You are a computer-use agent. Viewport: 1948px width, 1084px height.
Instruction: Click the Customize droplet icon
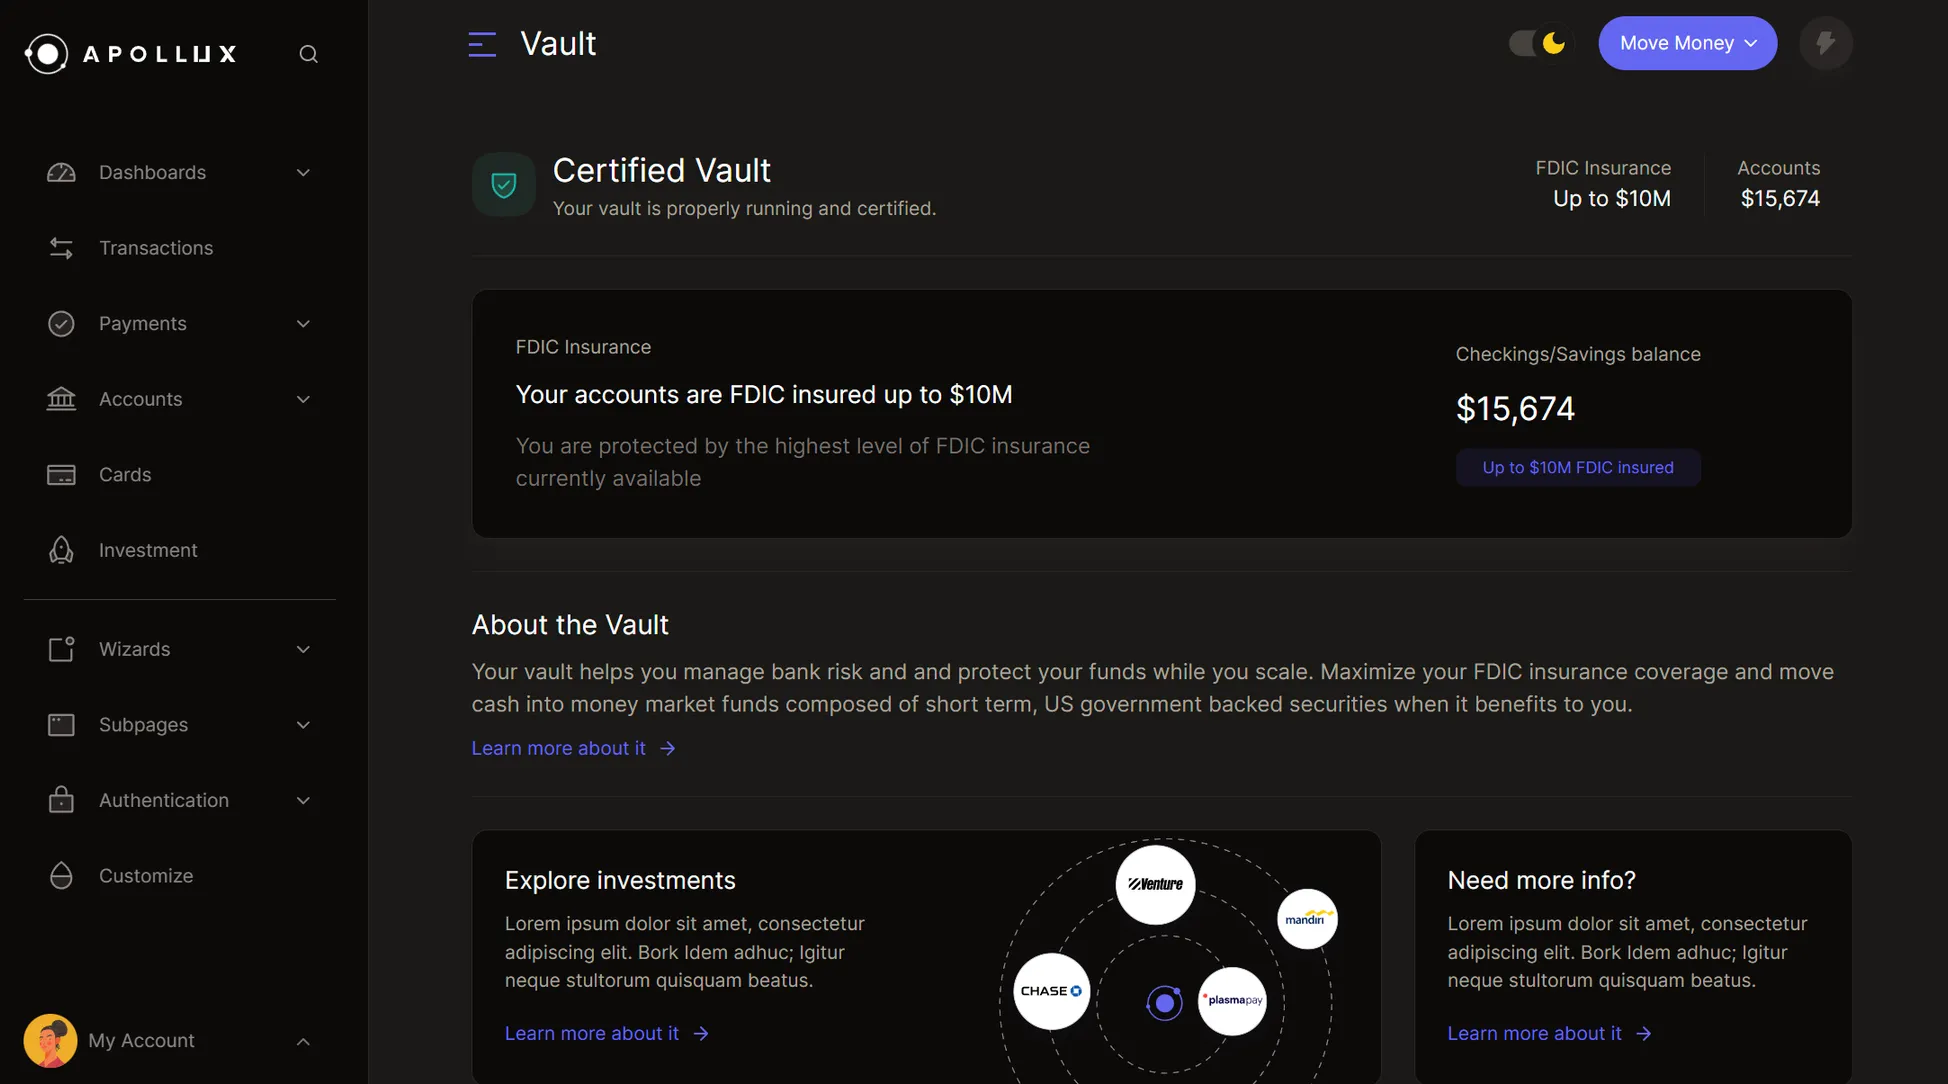[61, 876]
